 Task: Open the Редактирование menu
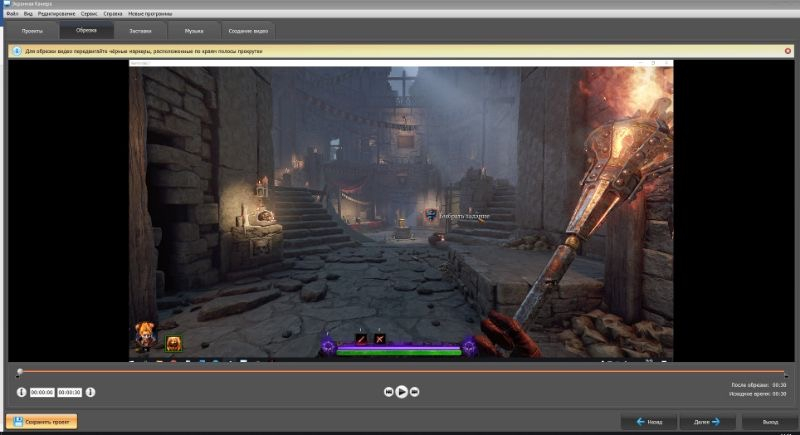point(56,14)
